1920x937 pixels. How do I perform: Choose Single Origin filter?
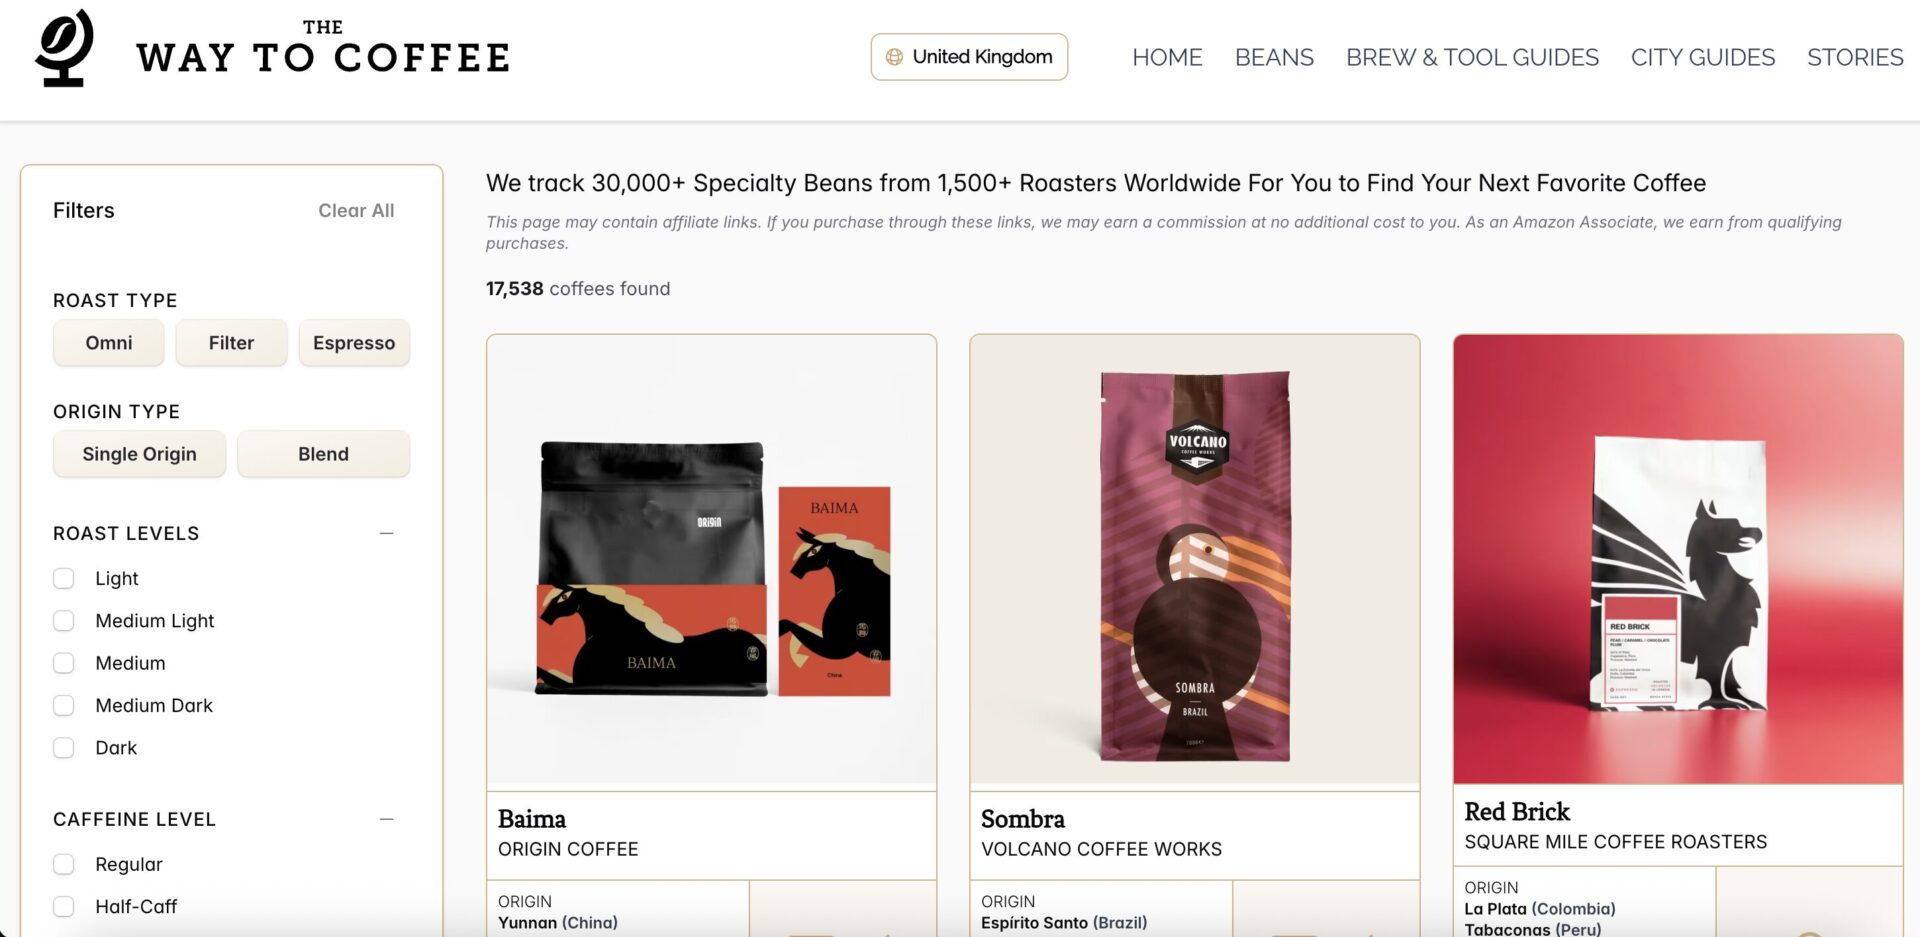tap(139, 454)
